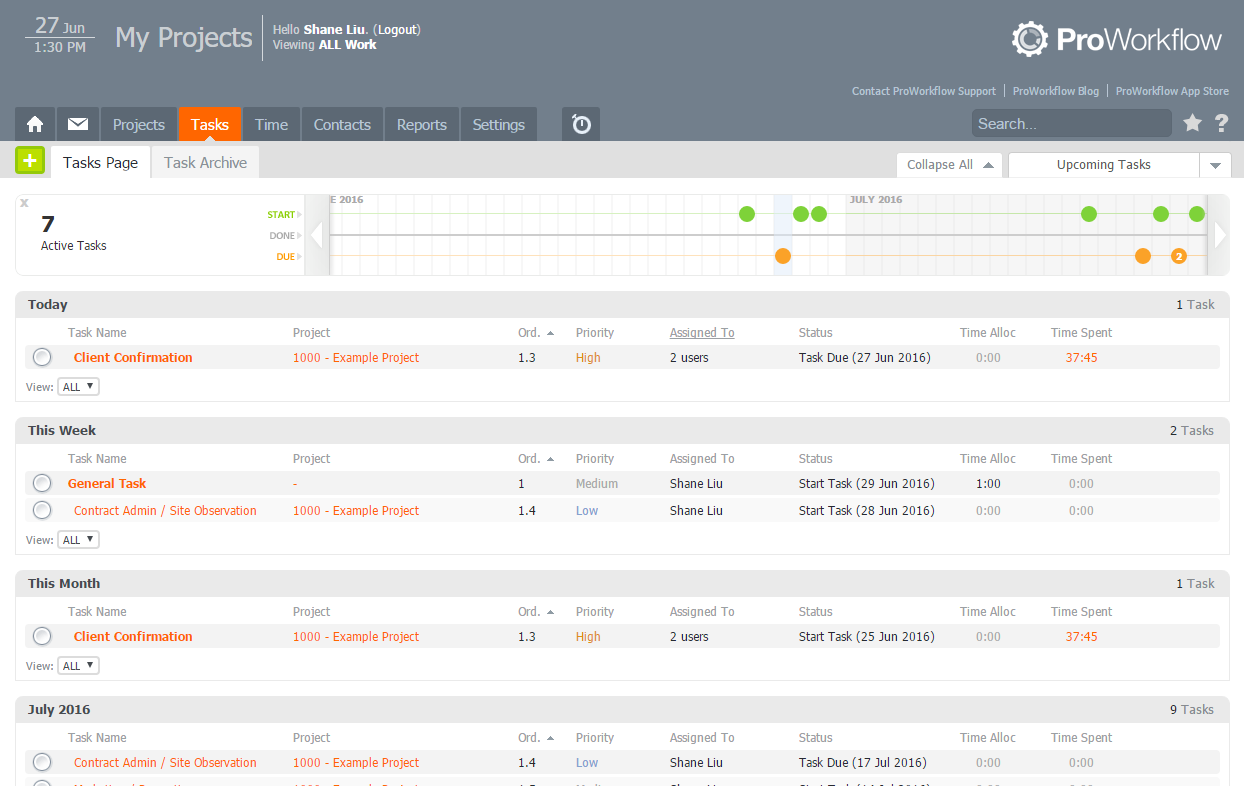This screenshot has height=786, width=1244.
Task: Mark General Task as complete
Action: (41, 483)
